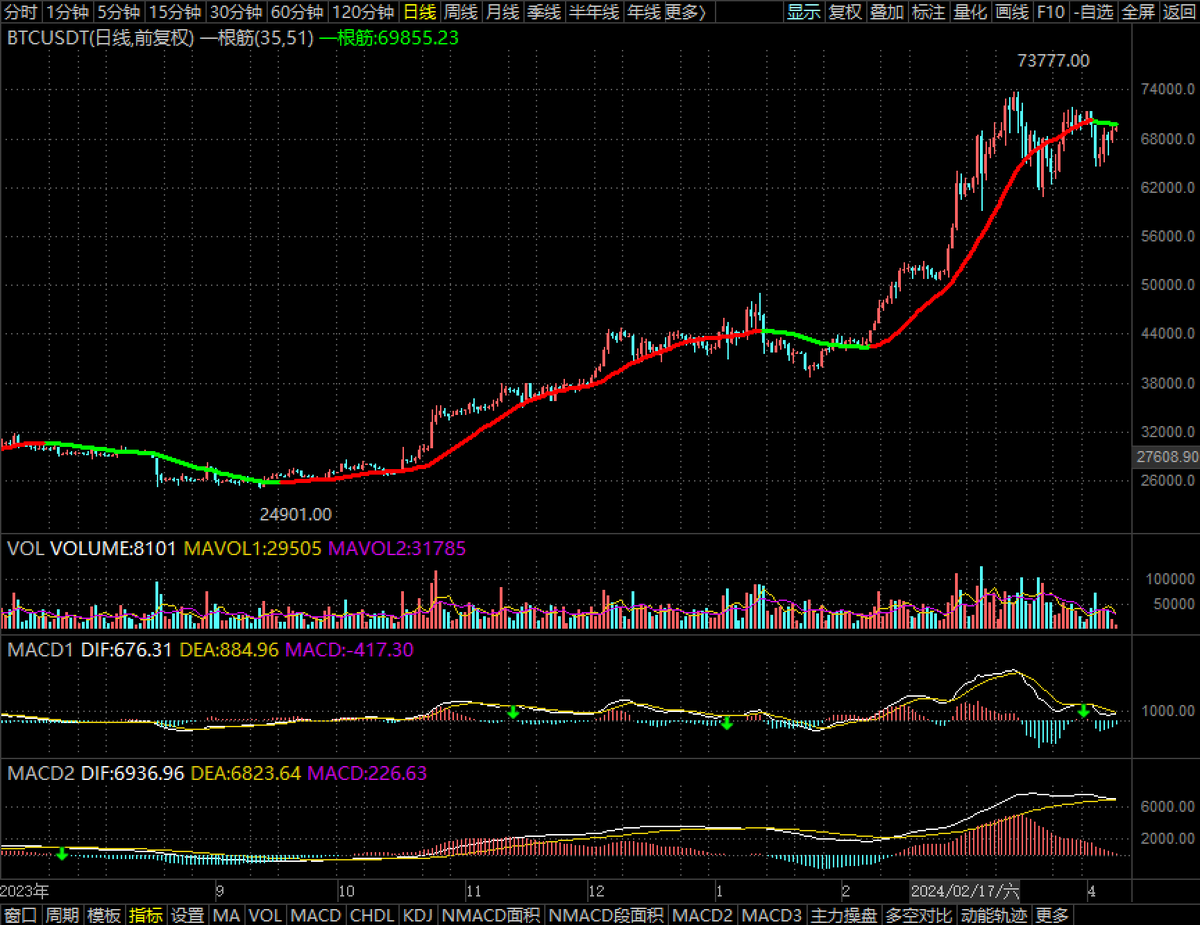Screen dimensions: 1200x925
Task: Select the 日线 daily tab
Action: [420, 12]
